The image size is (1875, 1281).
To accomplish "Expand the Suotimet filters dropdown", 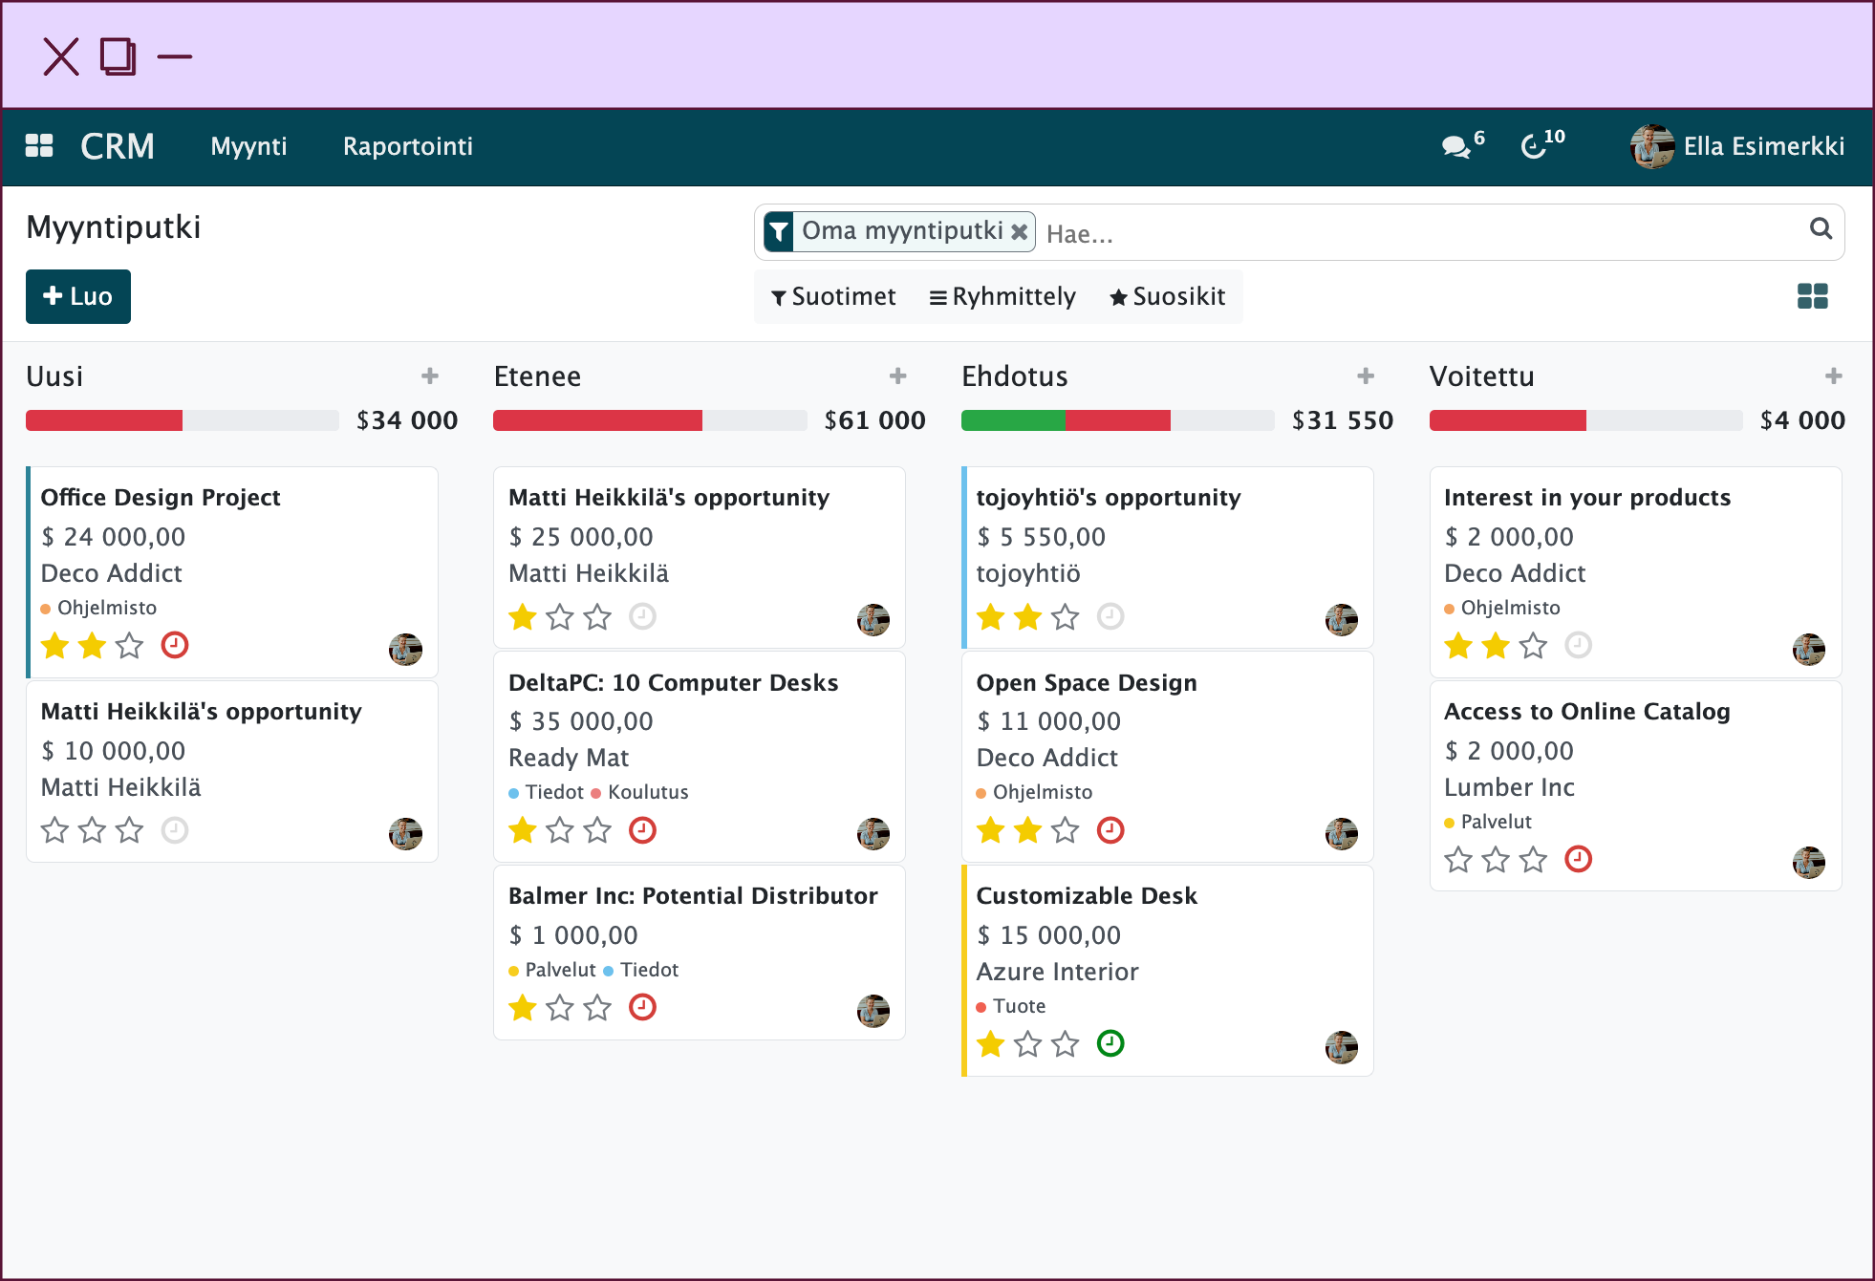I will coord(833,297).
